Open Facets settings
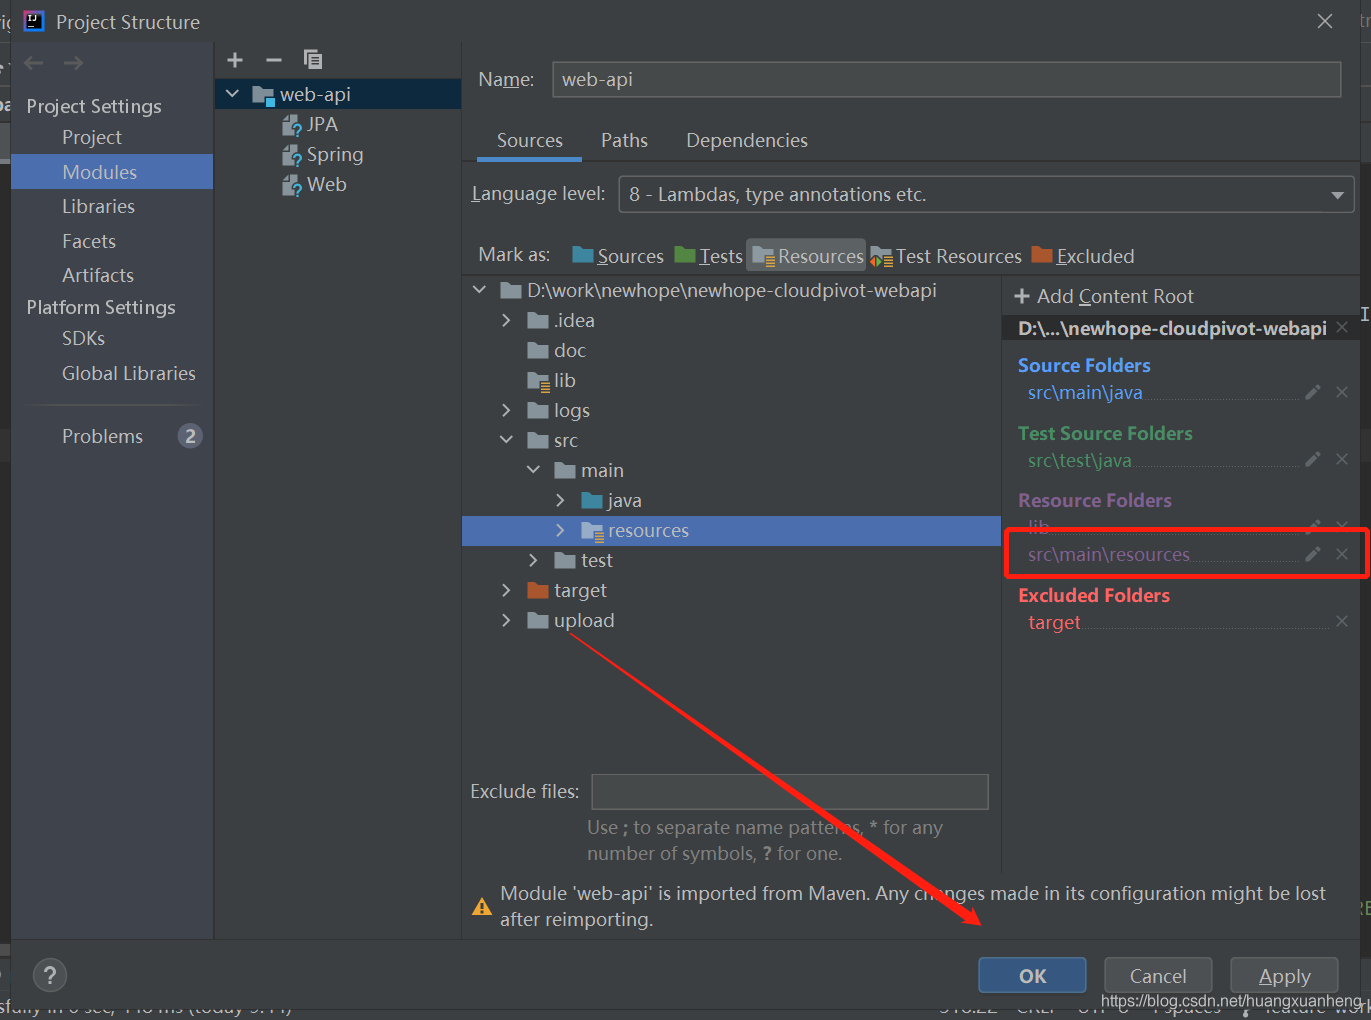This screenshot has width=1371, height=1020. click(89, 241)
